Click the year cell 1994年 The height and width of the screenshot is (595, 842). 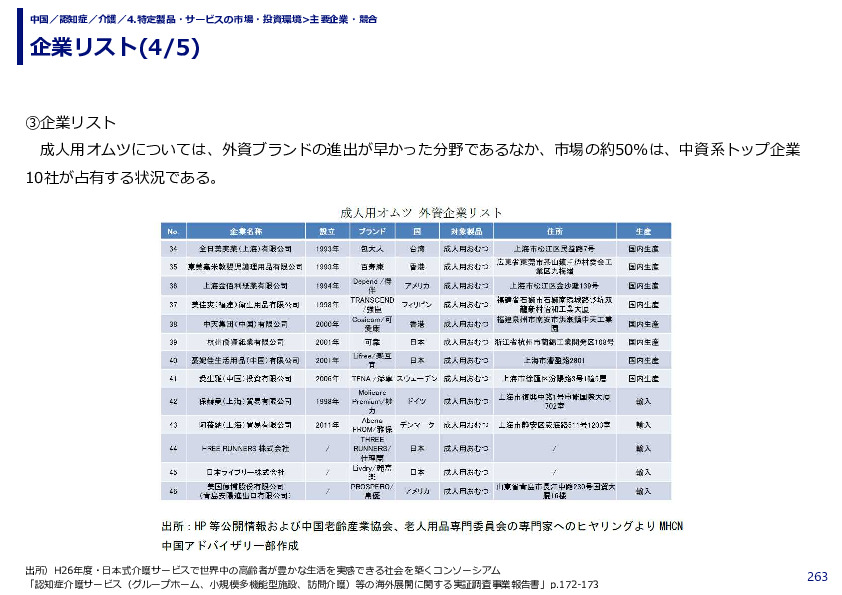(327, 286)
